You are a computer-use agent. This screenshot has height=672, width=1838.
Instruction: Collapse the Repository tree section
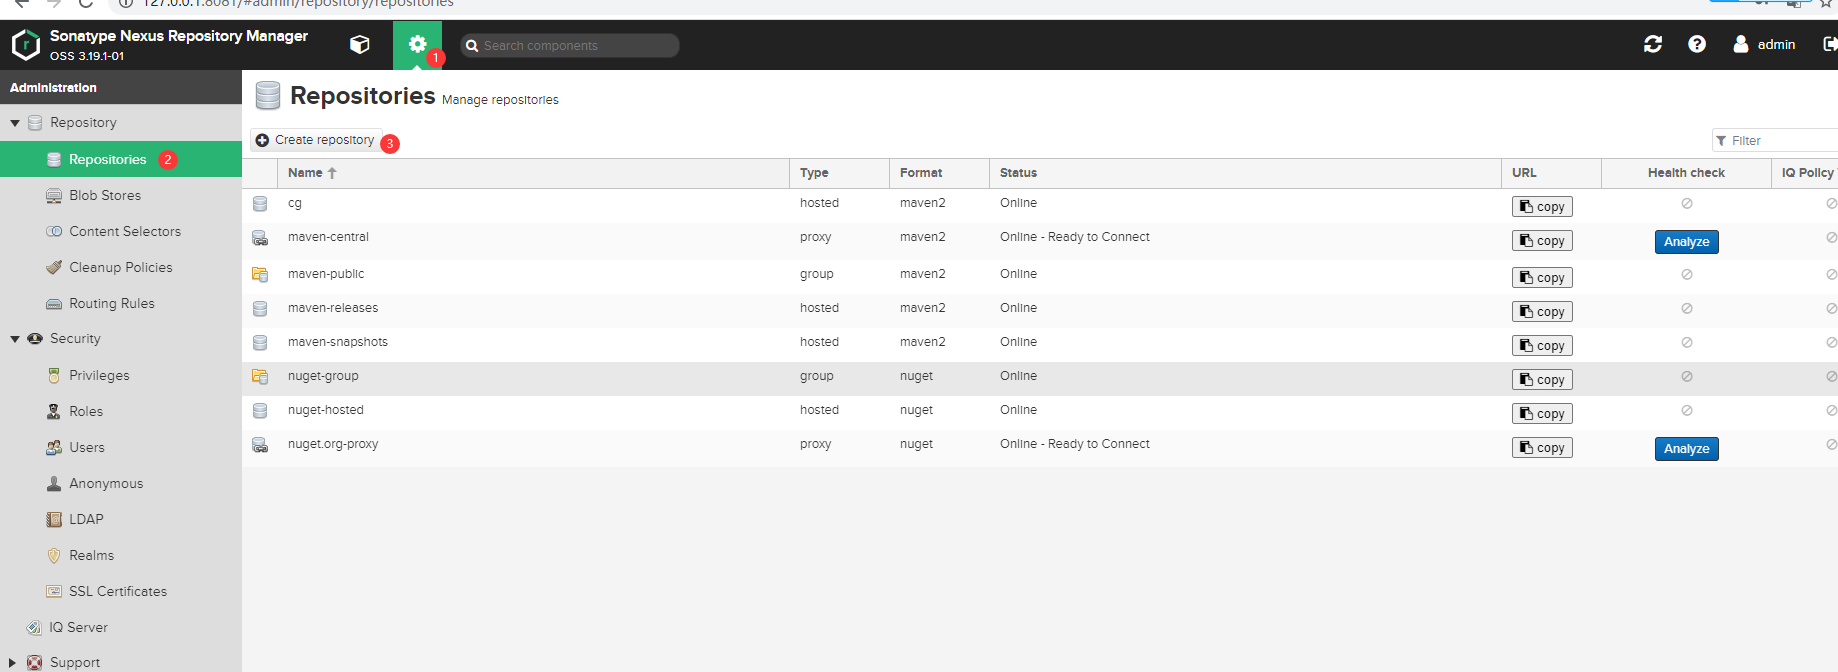(15, 123)
